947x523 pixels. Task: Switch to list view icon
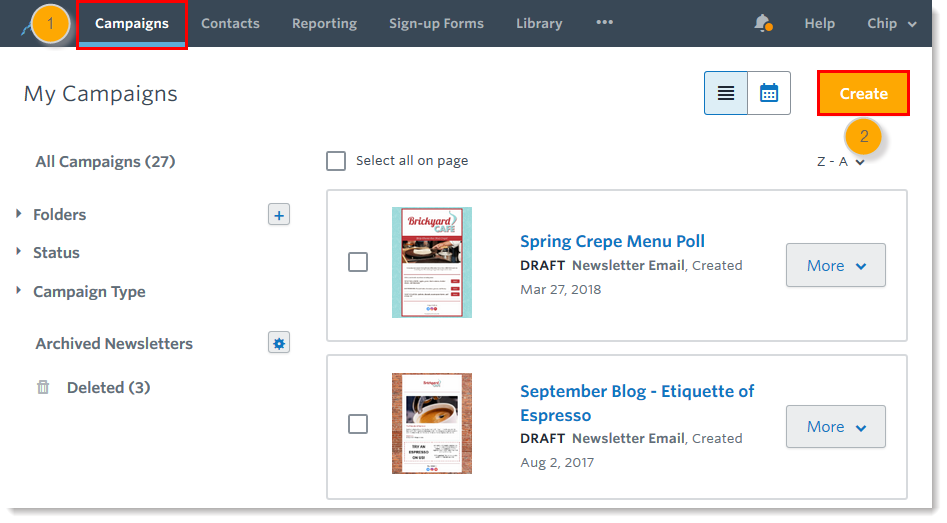pos(726,93)
